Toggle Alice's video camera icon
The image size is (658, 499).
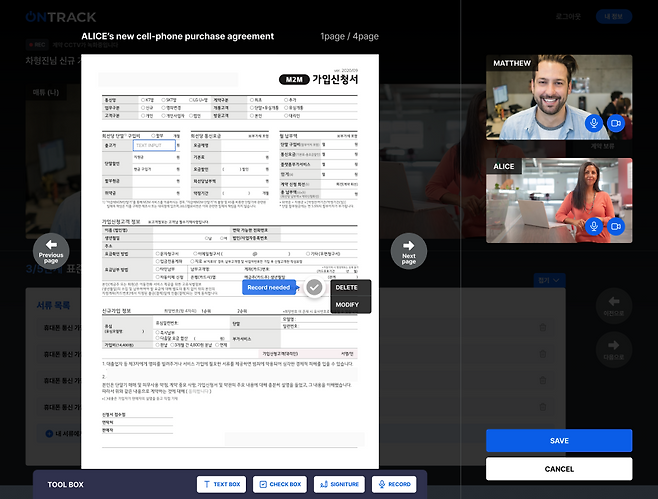[616, 227]
